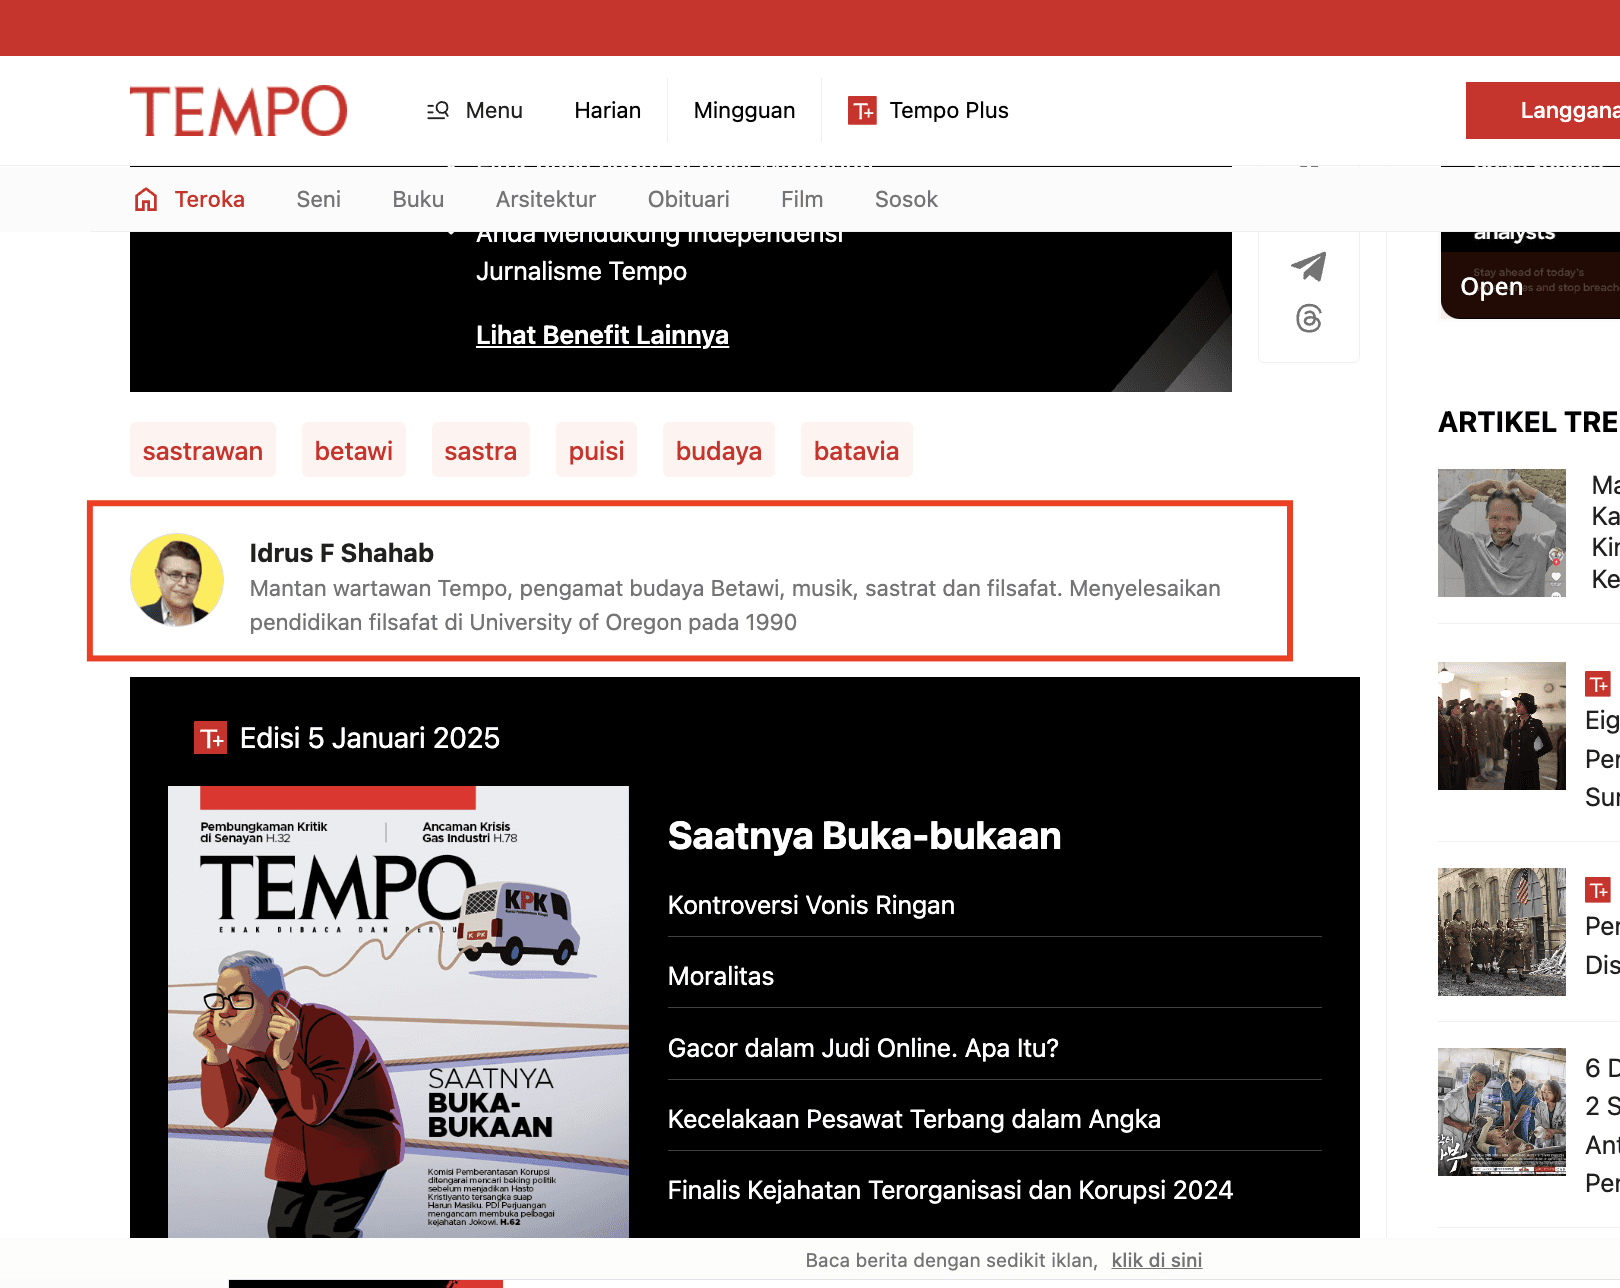Open Moralitas article
Image resolution: width=1620 pixels, height=1288 pixels.
tap(721, 976)
